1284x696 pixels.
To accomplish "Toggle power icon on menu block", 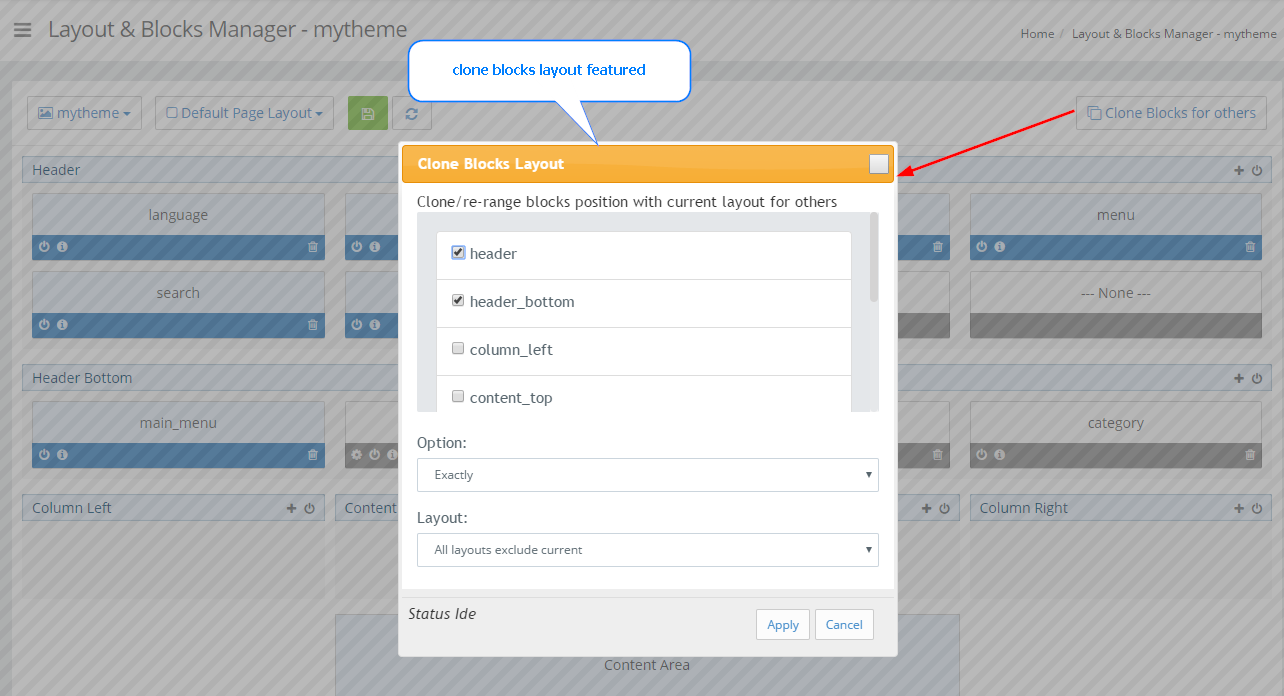I will [x=982, y=246].
